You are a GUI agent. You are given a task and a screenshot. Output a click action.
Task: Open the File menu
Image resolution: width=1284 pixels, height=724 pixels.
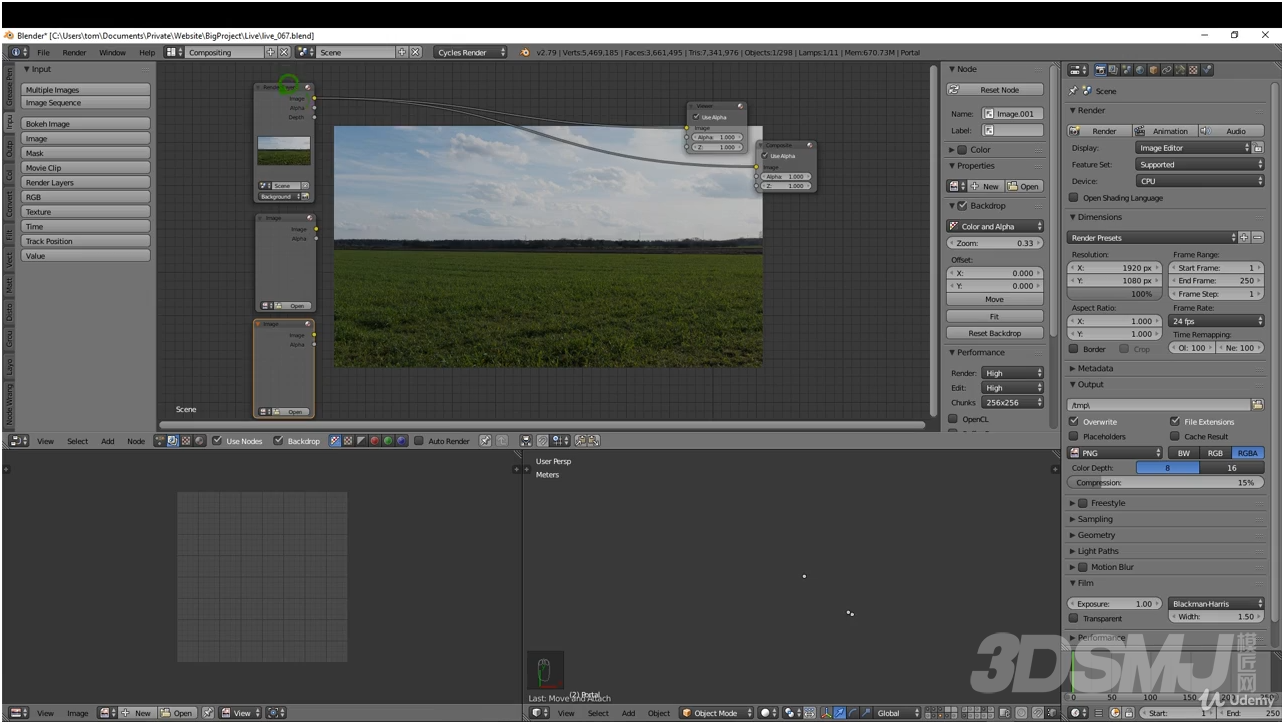(x=43, y=52)
